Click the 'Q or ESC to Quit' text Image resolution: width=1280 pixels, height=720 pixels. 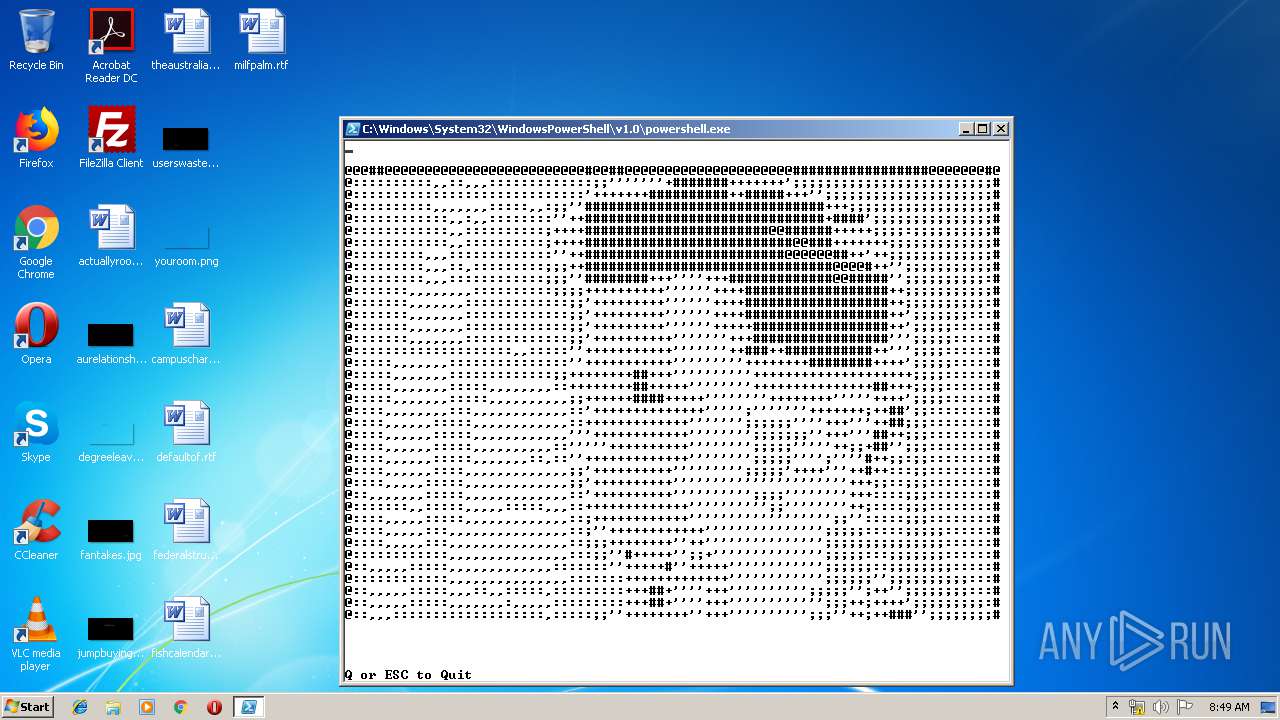pyautogui.click(x=408, y=675)
